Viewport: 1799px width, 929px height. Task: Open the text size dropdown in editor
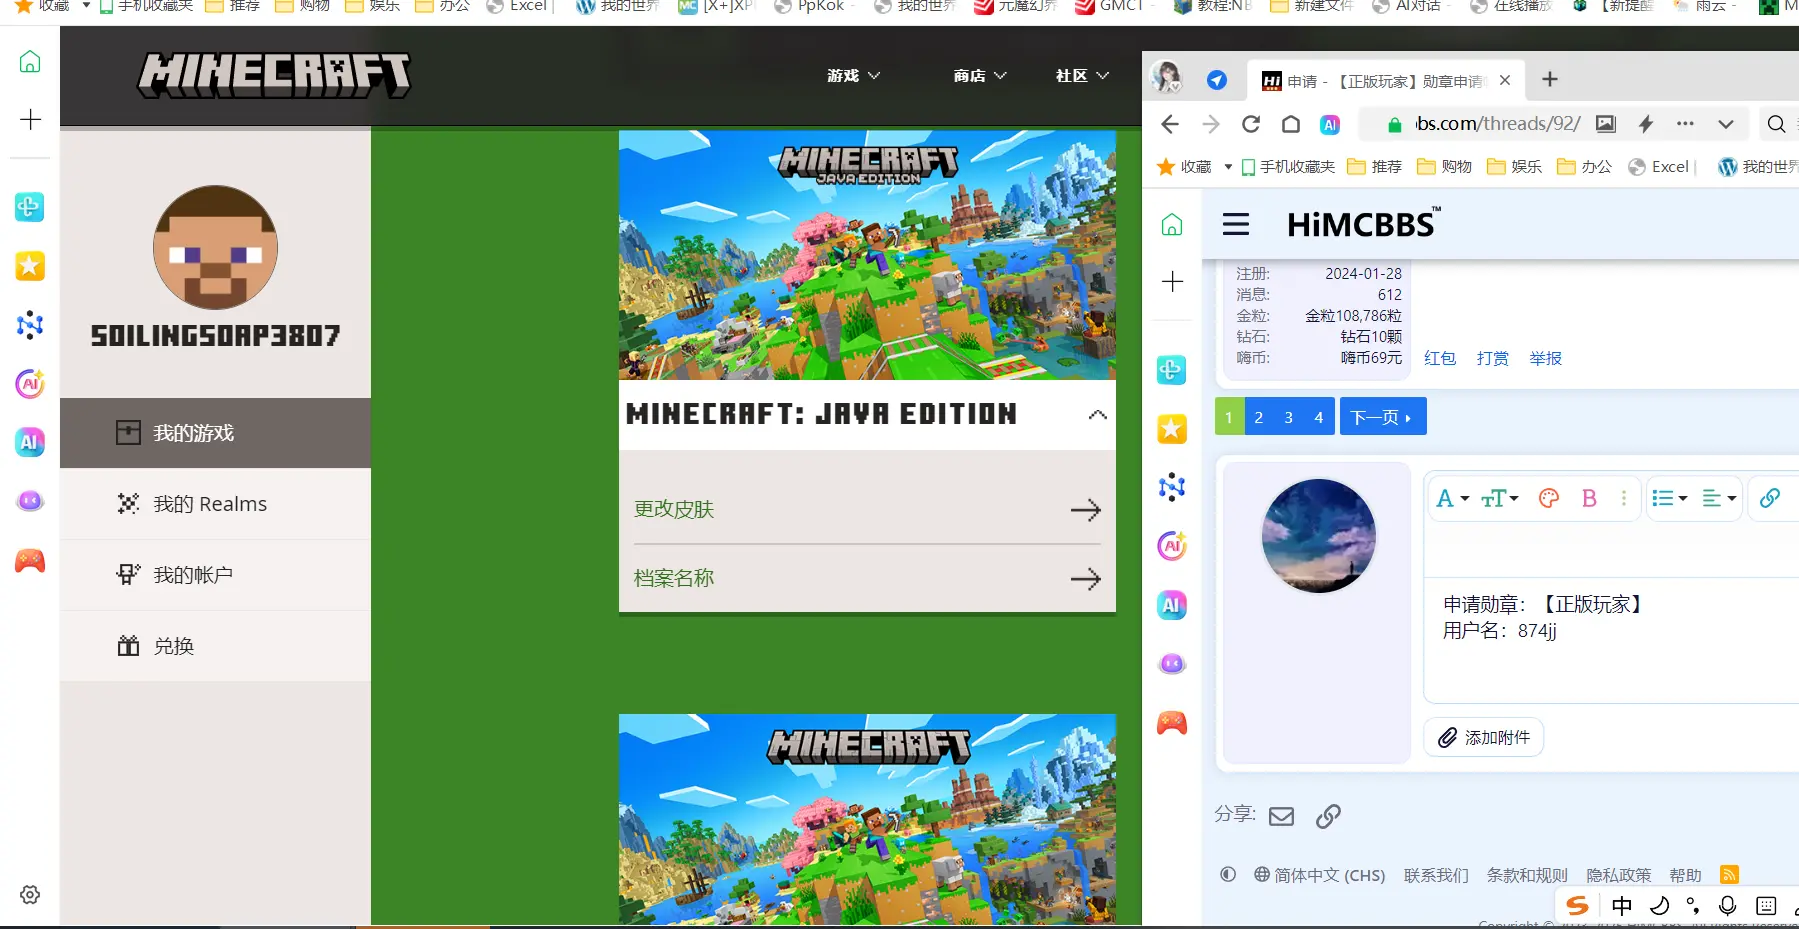(x=1499, y=498)
